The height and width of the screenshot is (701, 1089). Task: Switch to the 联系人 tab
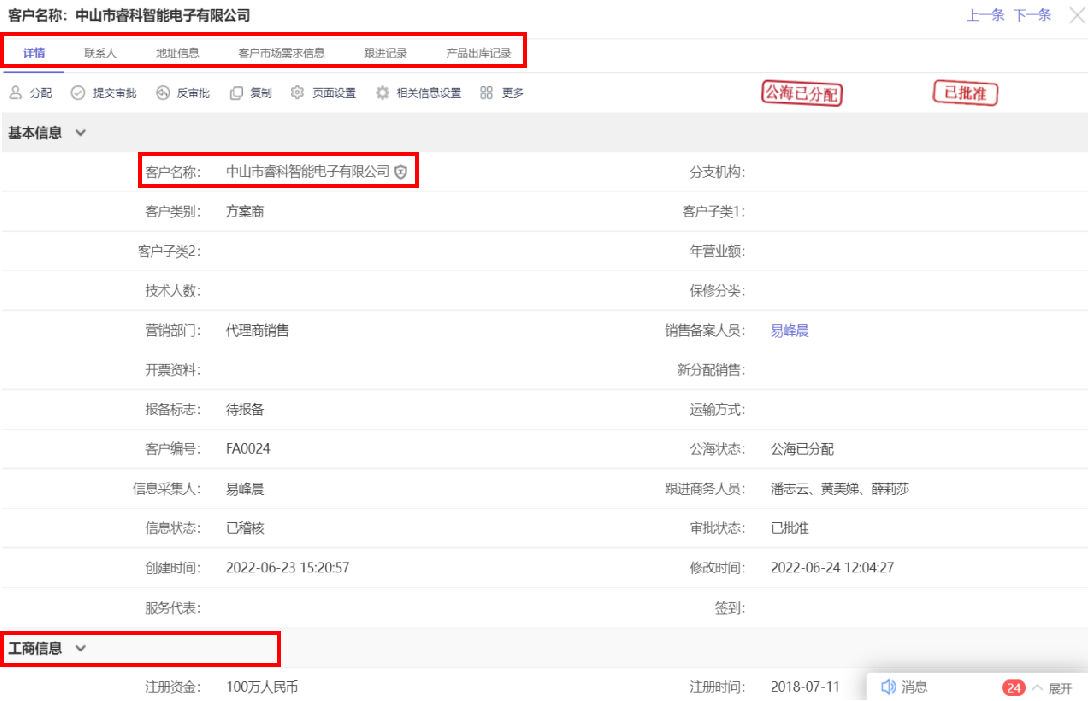[100, 53]
